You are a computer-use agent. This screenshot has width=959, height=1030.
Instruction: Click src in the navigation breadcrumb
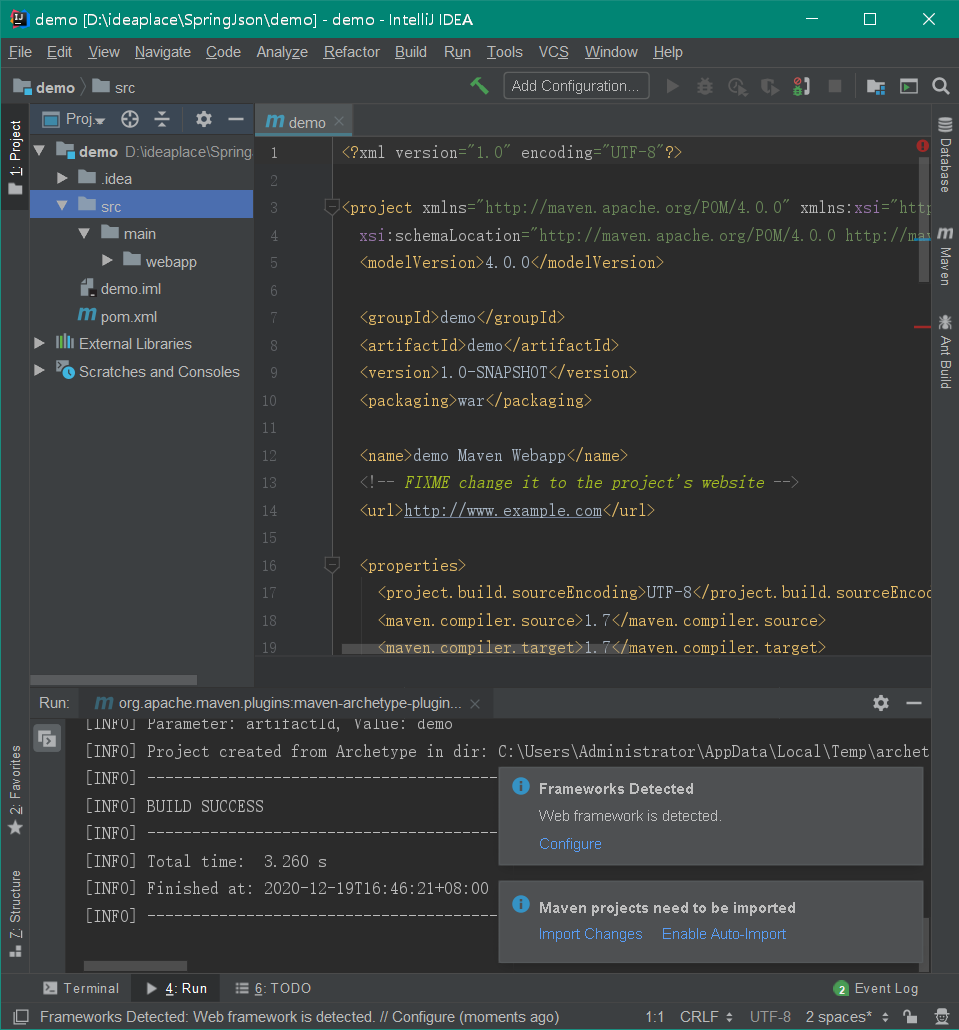[114, 87]
